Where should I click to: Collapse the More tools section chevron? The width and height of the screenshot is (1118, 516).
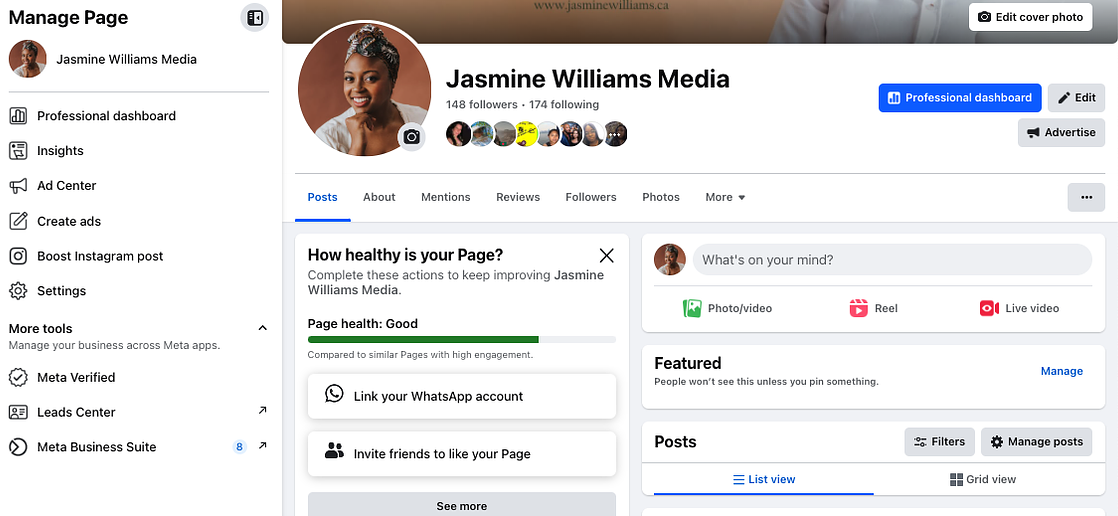pyautogui.click(x=262, y=328)
